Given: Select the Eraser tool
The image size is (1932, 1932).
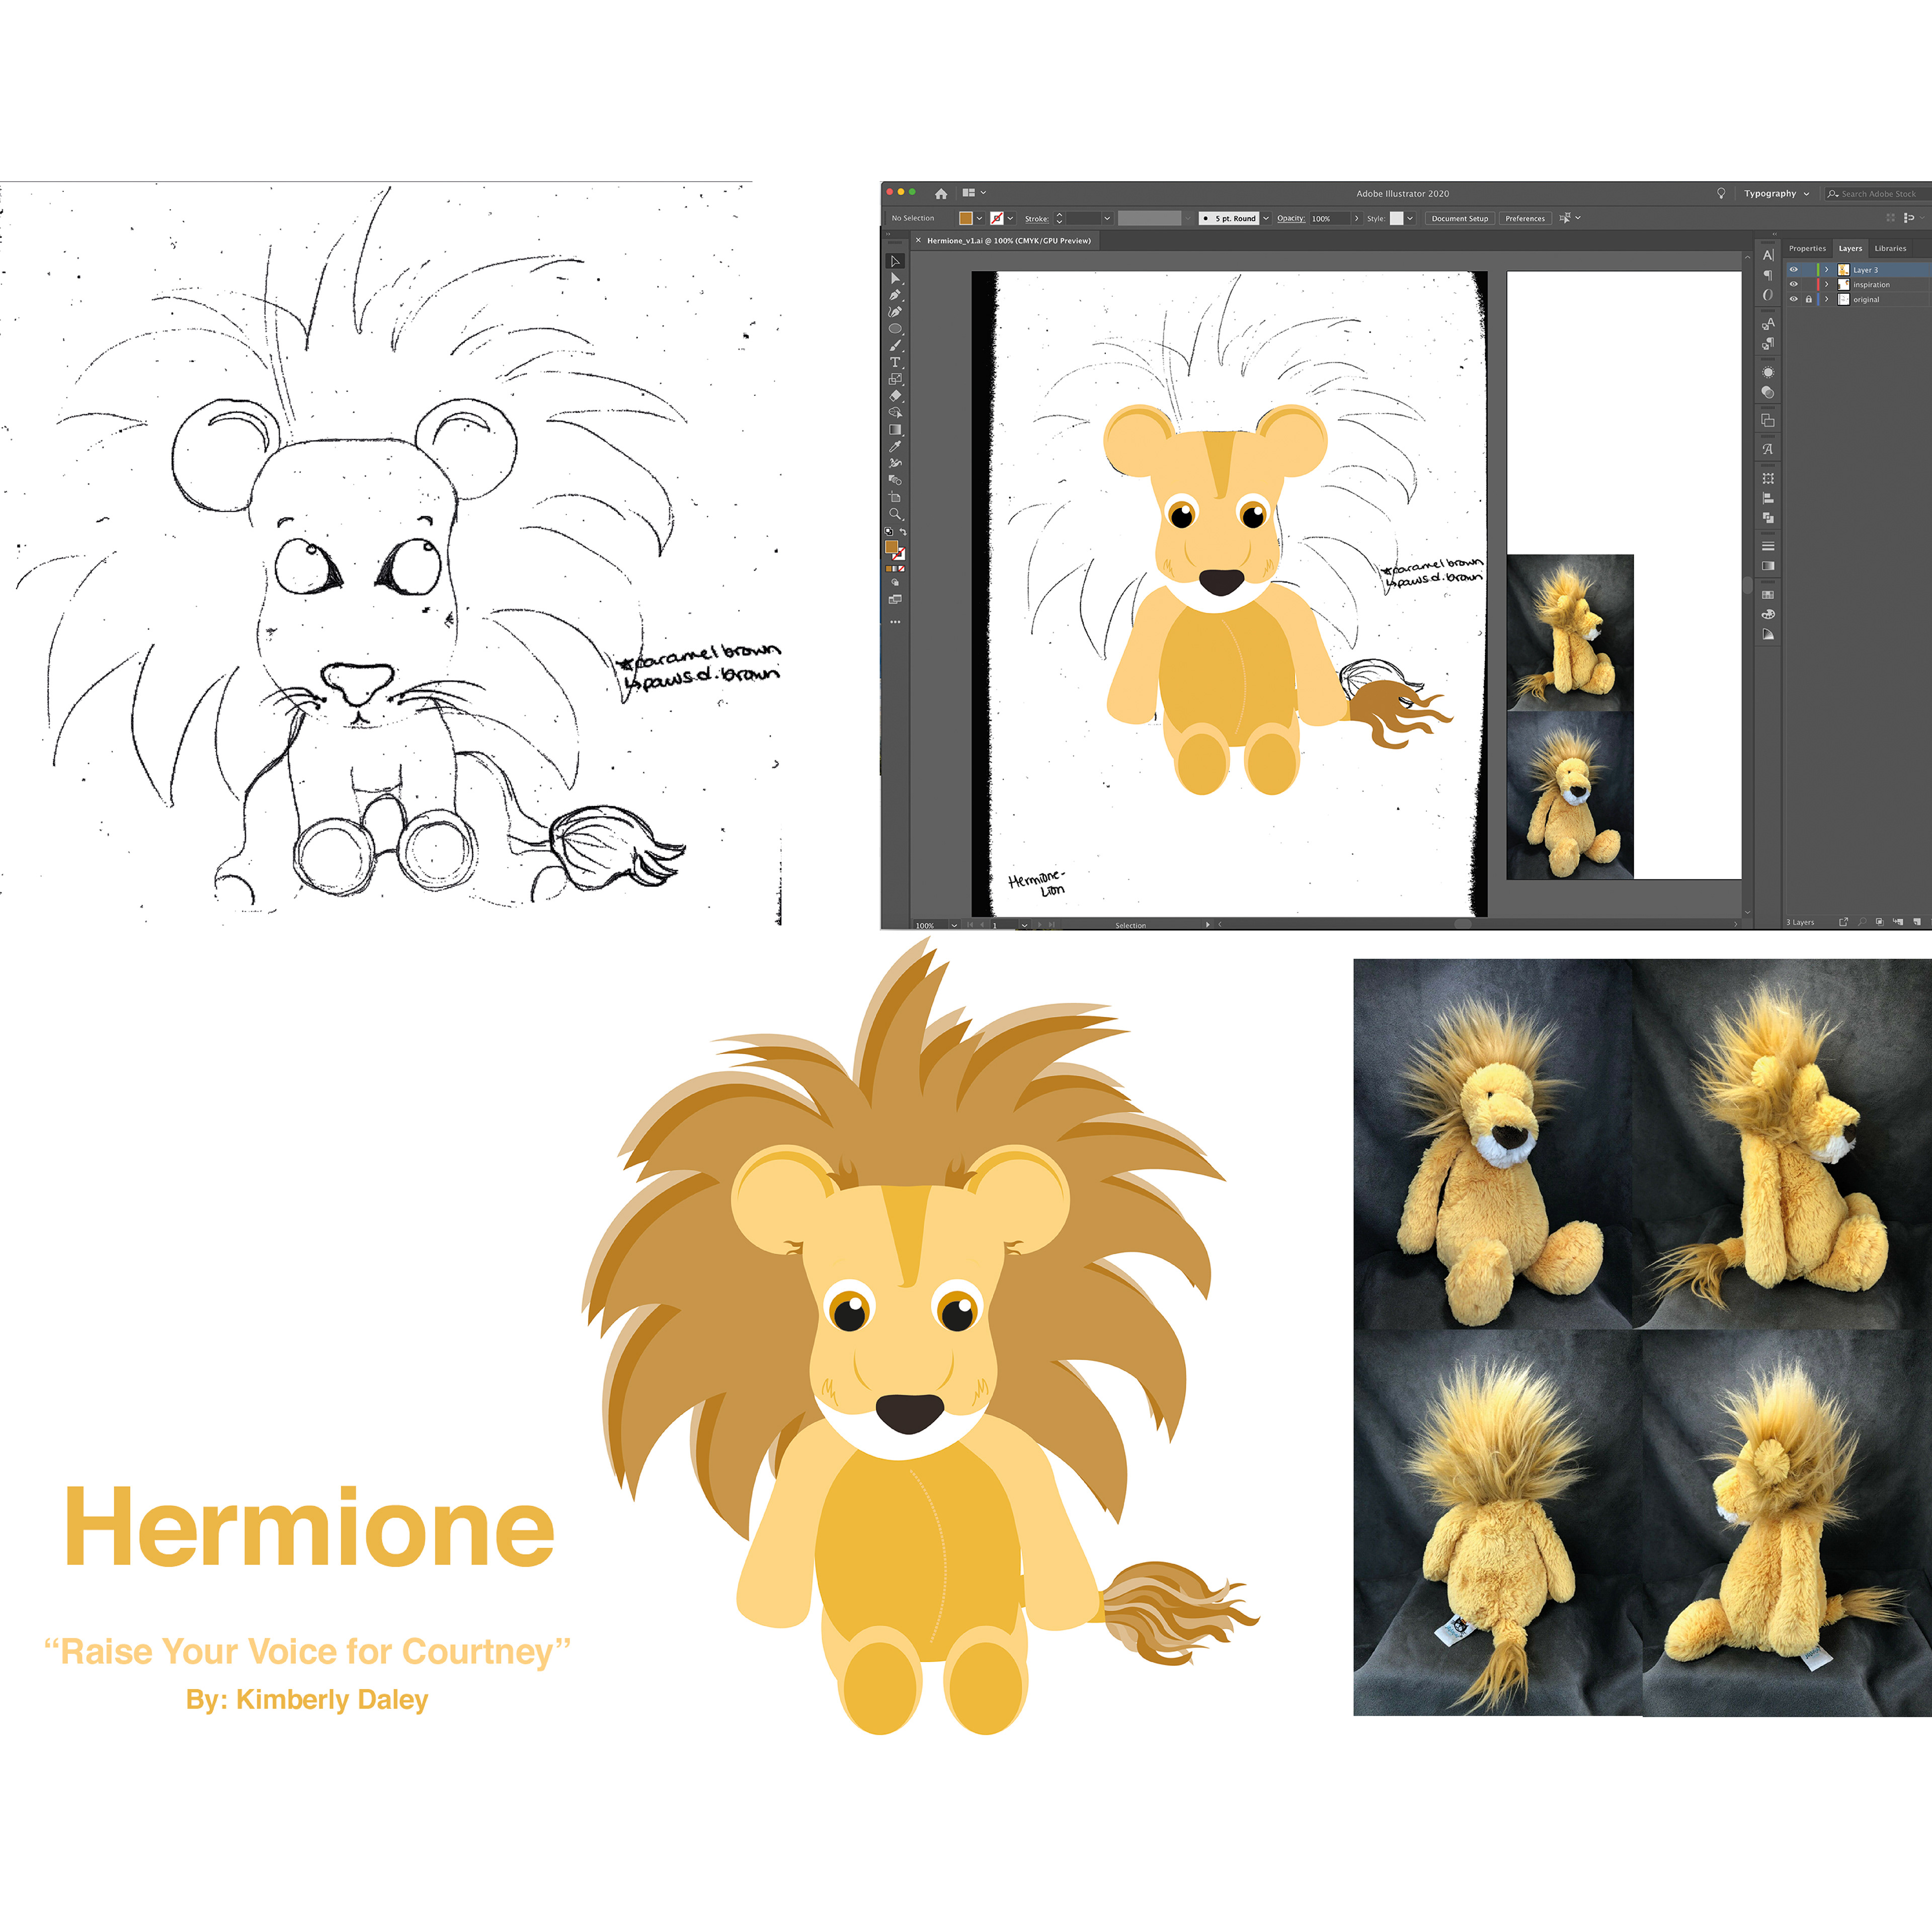Looking at the screenshot, I should click(895, 396).
